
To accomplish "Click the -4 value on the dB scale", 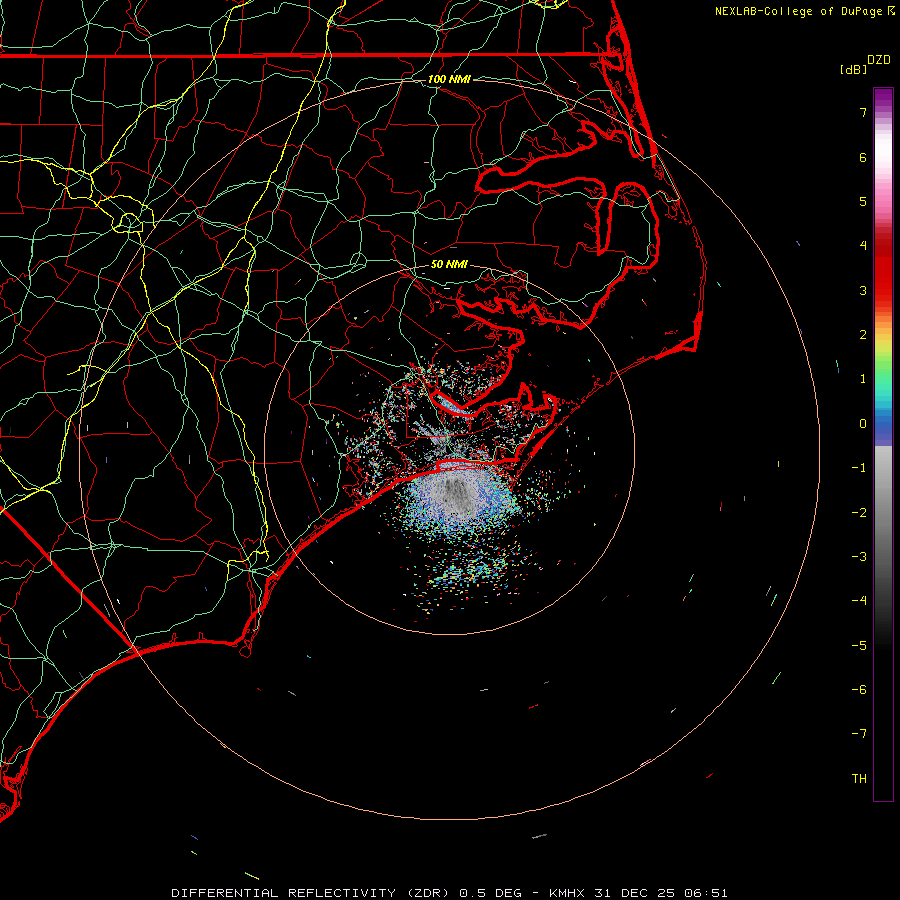I will pos(859,601).
